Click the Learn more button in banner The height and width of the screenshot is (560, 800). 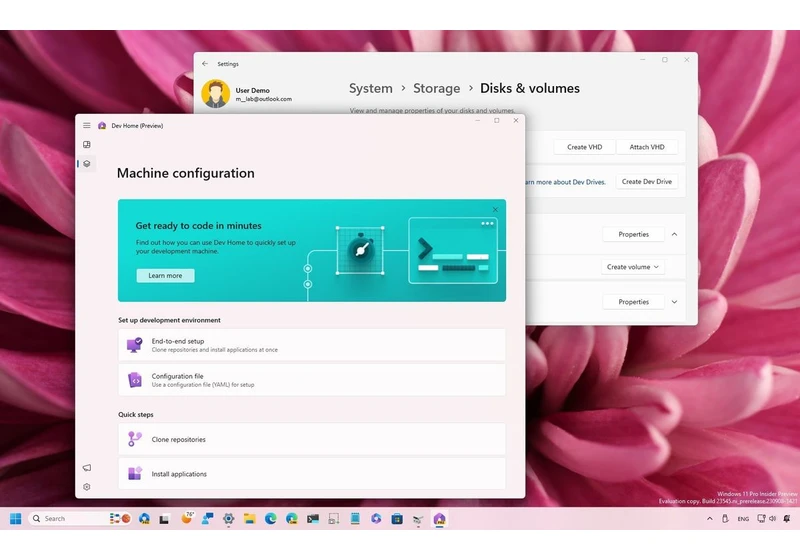[x=165, y=275]
